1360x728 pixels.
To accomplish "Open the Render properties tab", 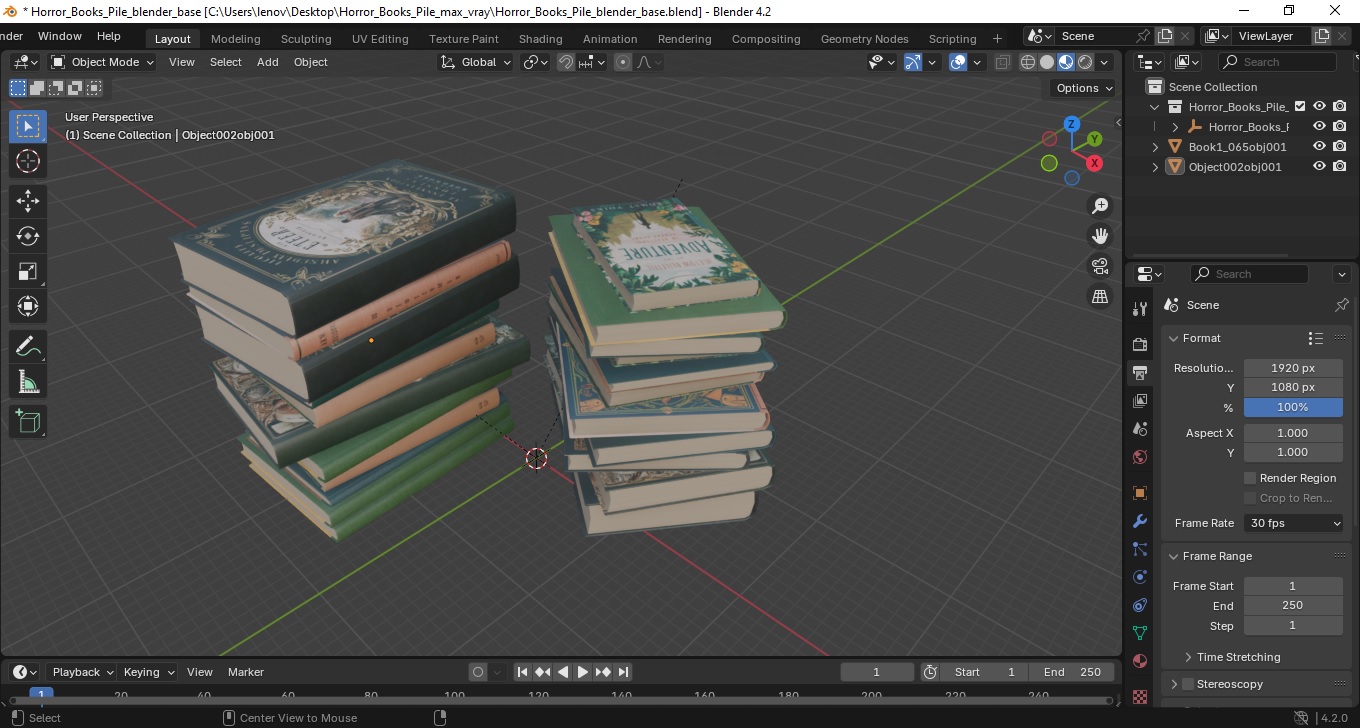I will point(1139,344).
